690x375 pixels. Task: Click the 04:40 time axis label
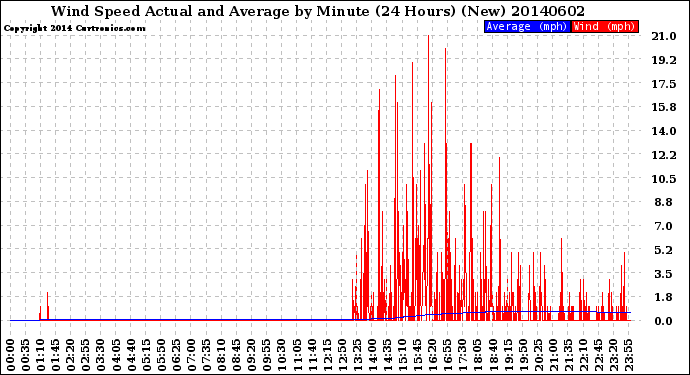[x=131, y=355]
